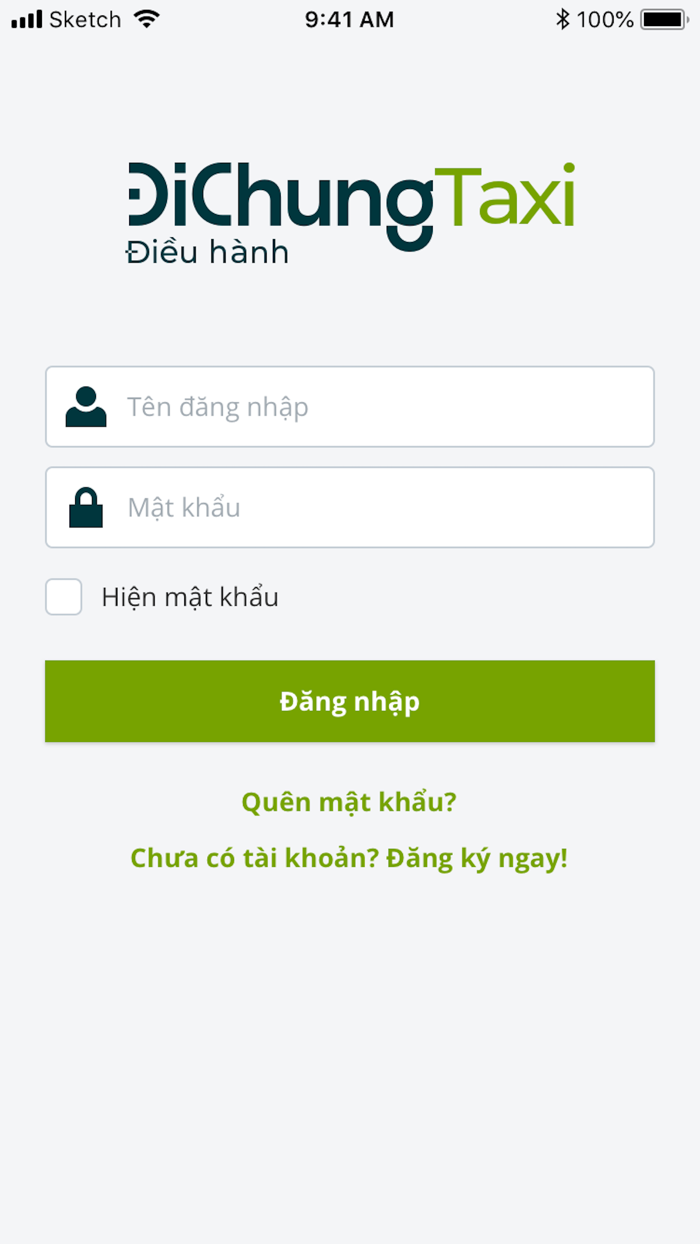Uncheck the password visibility box

coord(63,596)
